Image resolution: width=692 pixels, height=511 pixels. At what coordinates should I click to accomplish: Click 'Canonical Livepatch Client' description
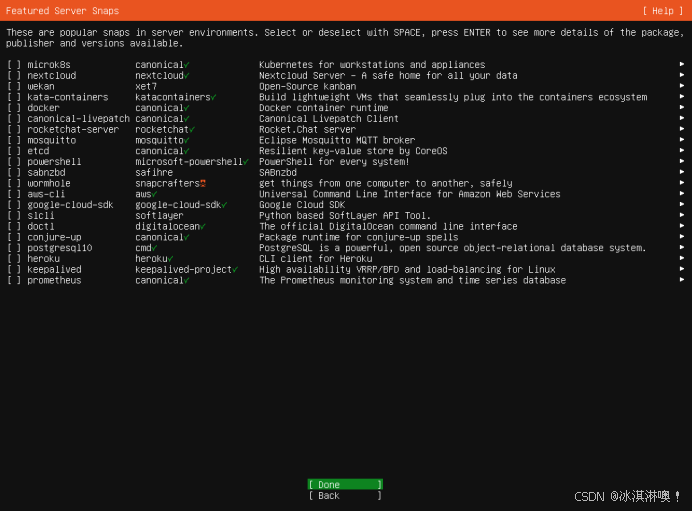(329, 119)
